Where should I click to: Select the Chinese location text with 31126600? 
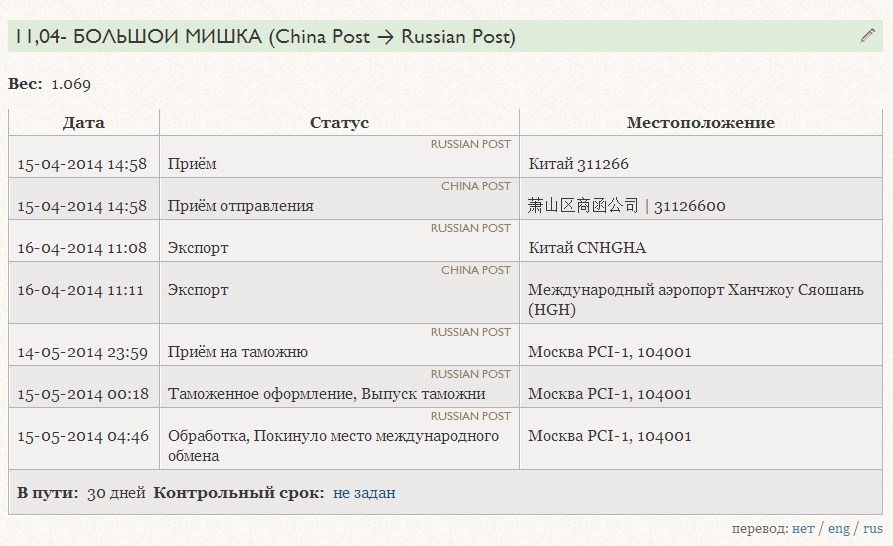coord(626,206)
